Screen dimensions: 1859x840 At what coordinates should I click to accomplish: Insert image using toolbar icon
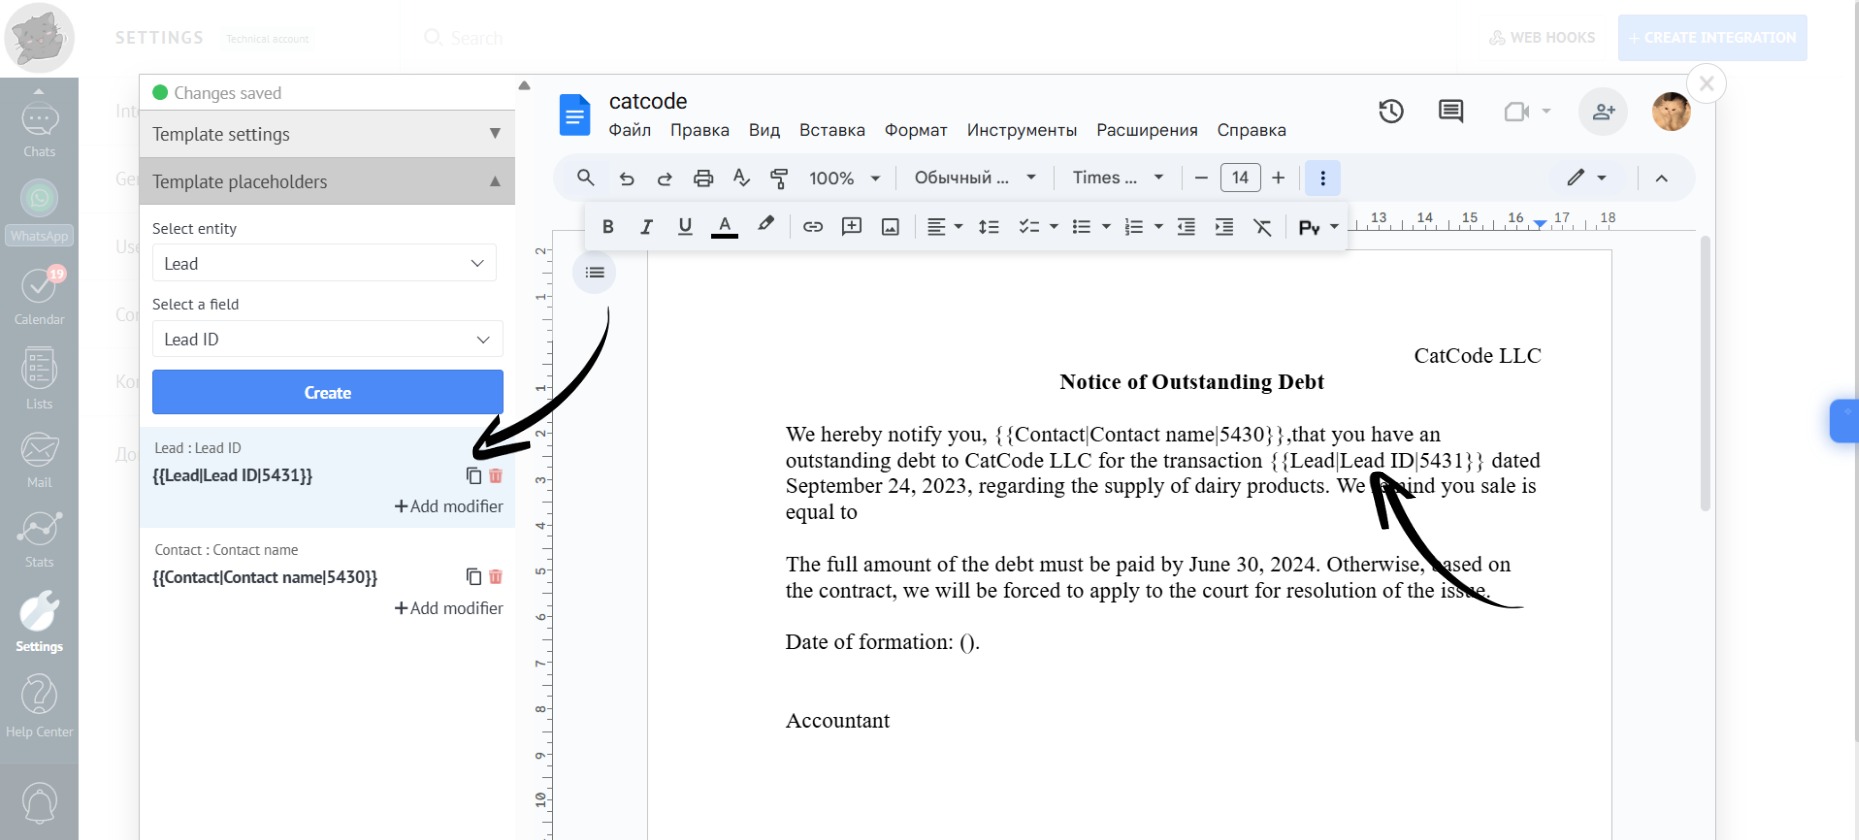click(890, 227)
